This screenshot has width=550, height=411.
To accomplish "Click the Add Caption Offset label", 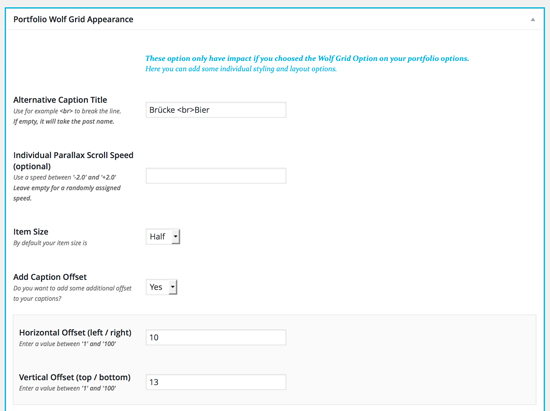I will (50, 277).
